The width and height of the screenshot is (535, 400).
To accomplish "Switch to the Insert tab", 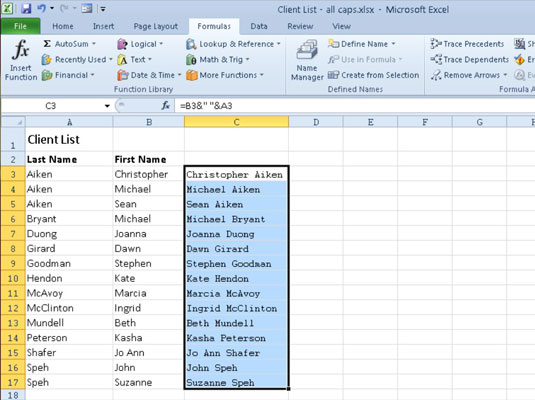I will click(x=103, y=26).
